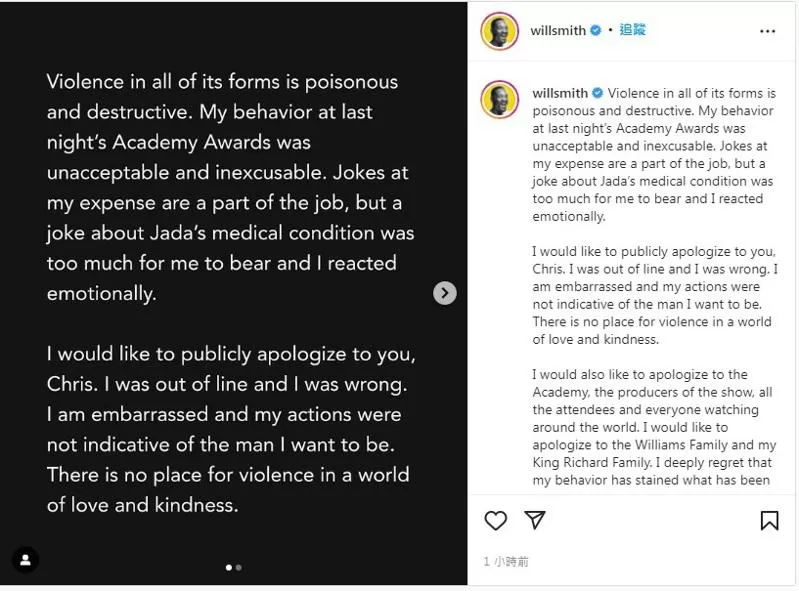
Task: Click the caption's first paragraph about violence
Action: tap(654, 154)
